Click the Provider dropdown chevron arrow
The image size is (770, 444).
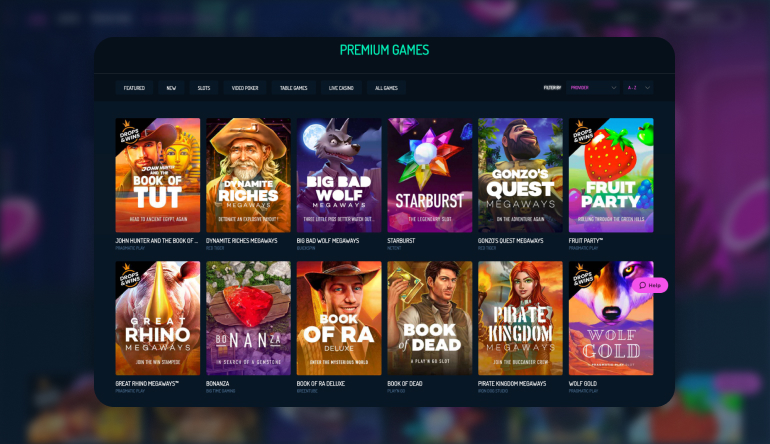click(x=613, y=88)
